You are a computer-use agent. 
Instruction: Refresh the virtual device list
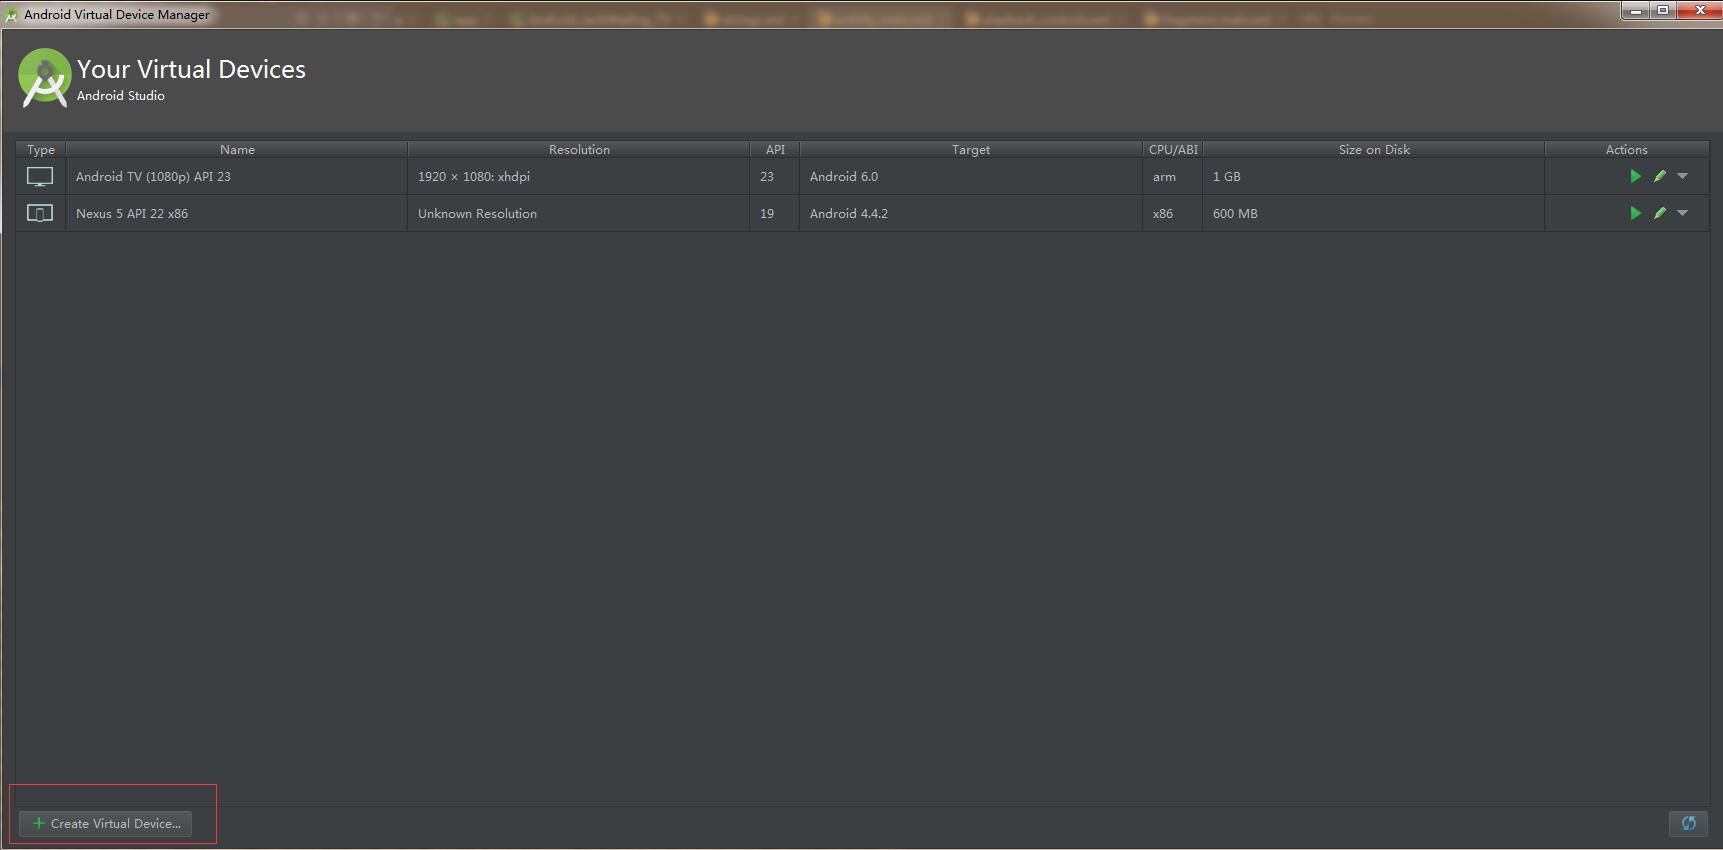click(1689, 824)
